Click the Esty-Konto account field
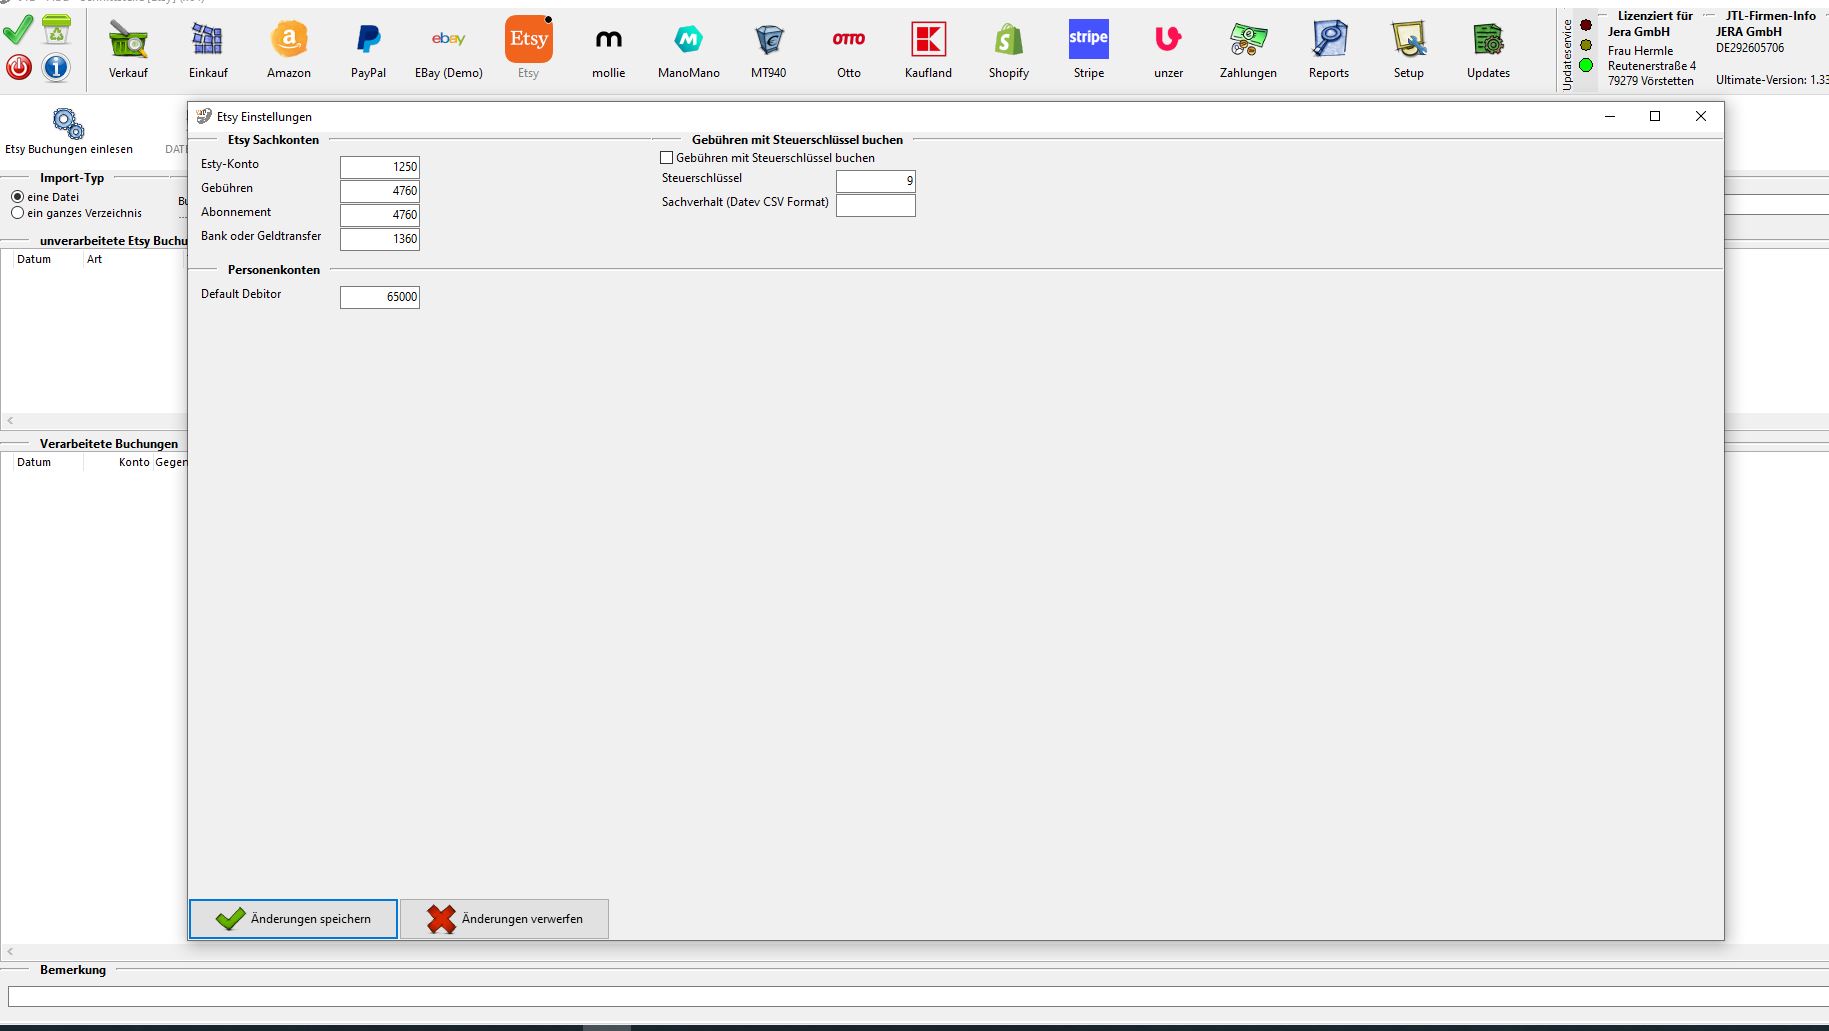The height and width of the screenshot is (1031, 1829). pos(380,167)
